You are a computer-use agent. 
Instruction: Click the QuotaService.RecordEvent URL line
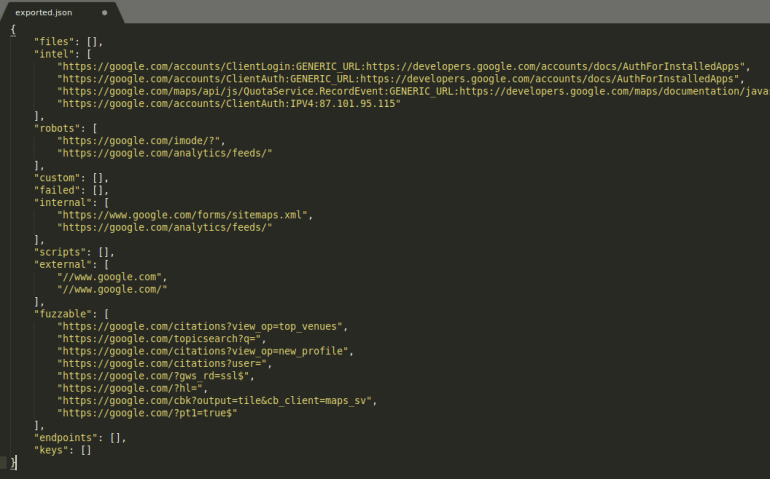point(400,91)
